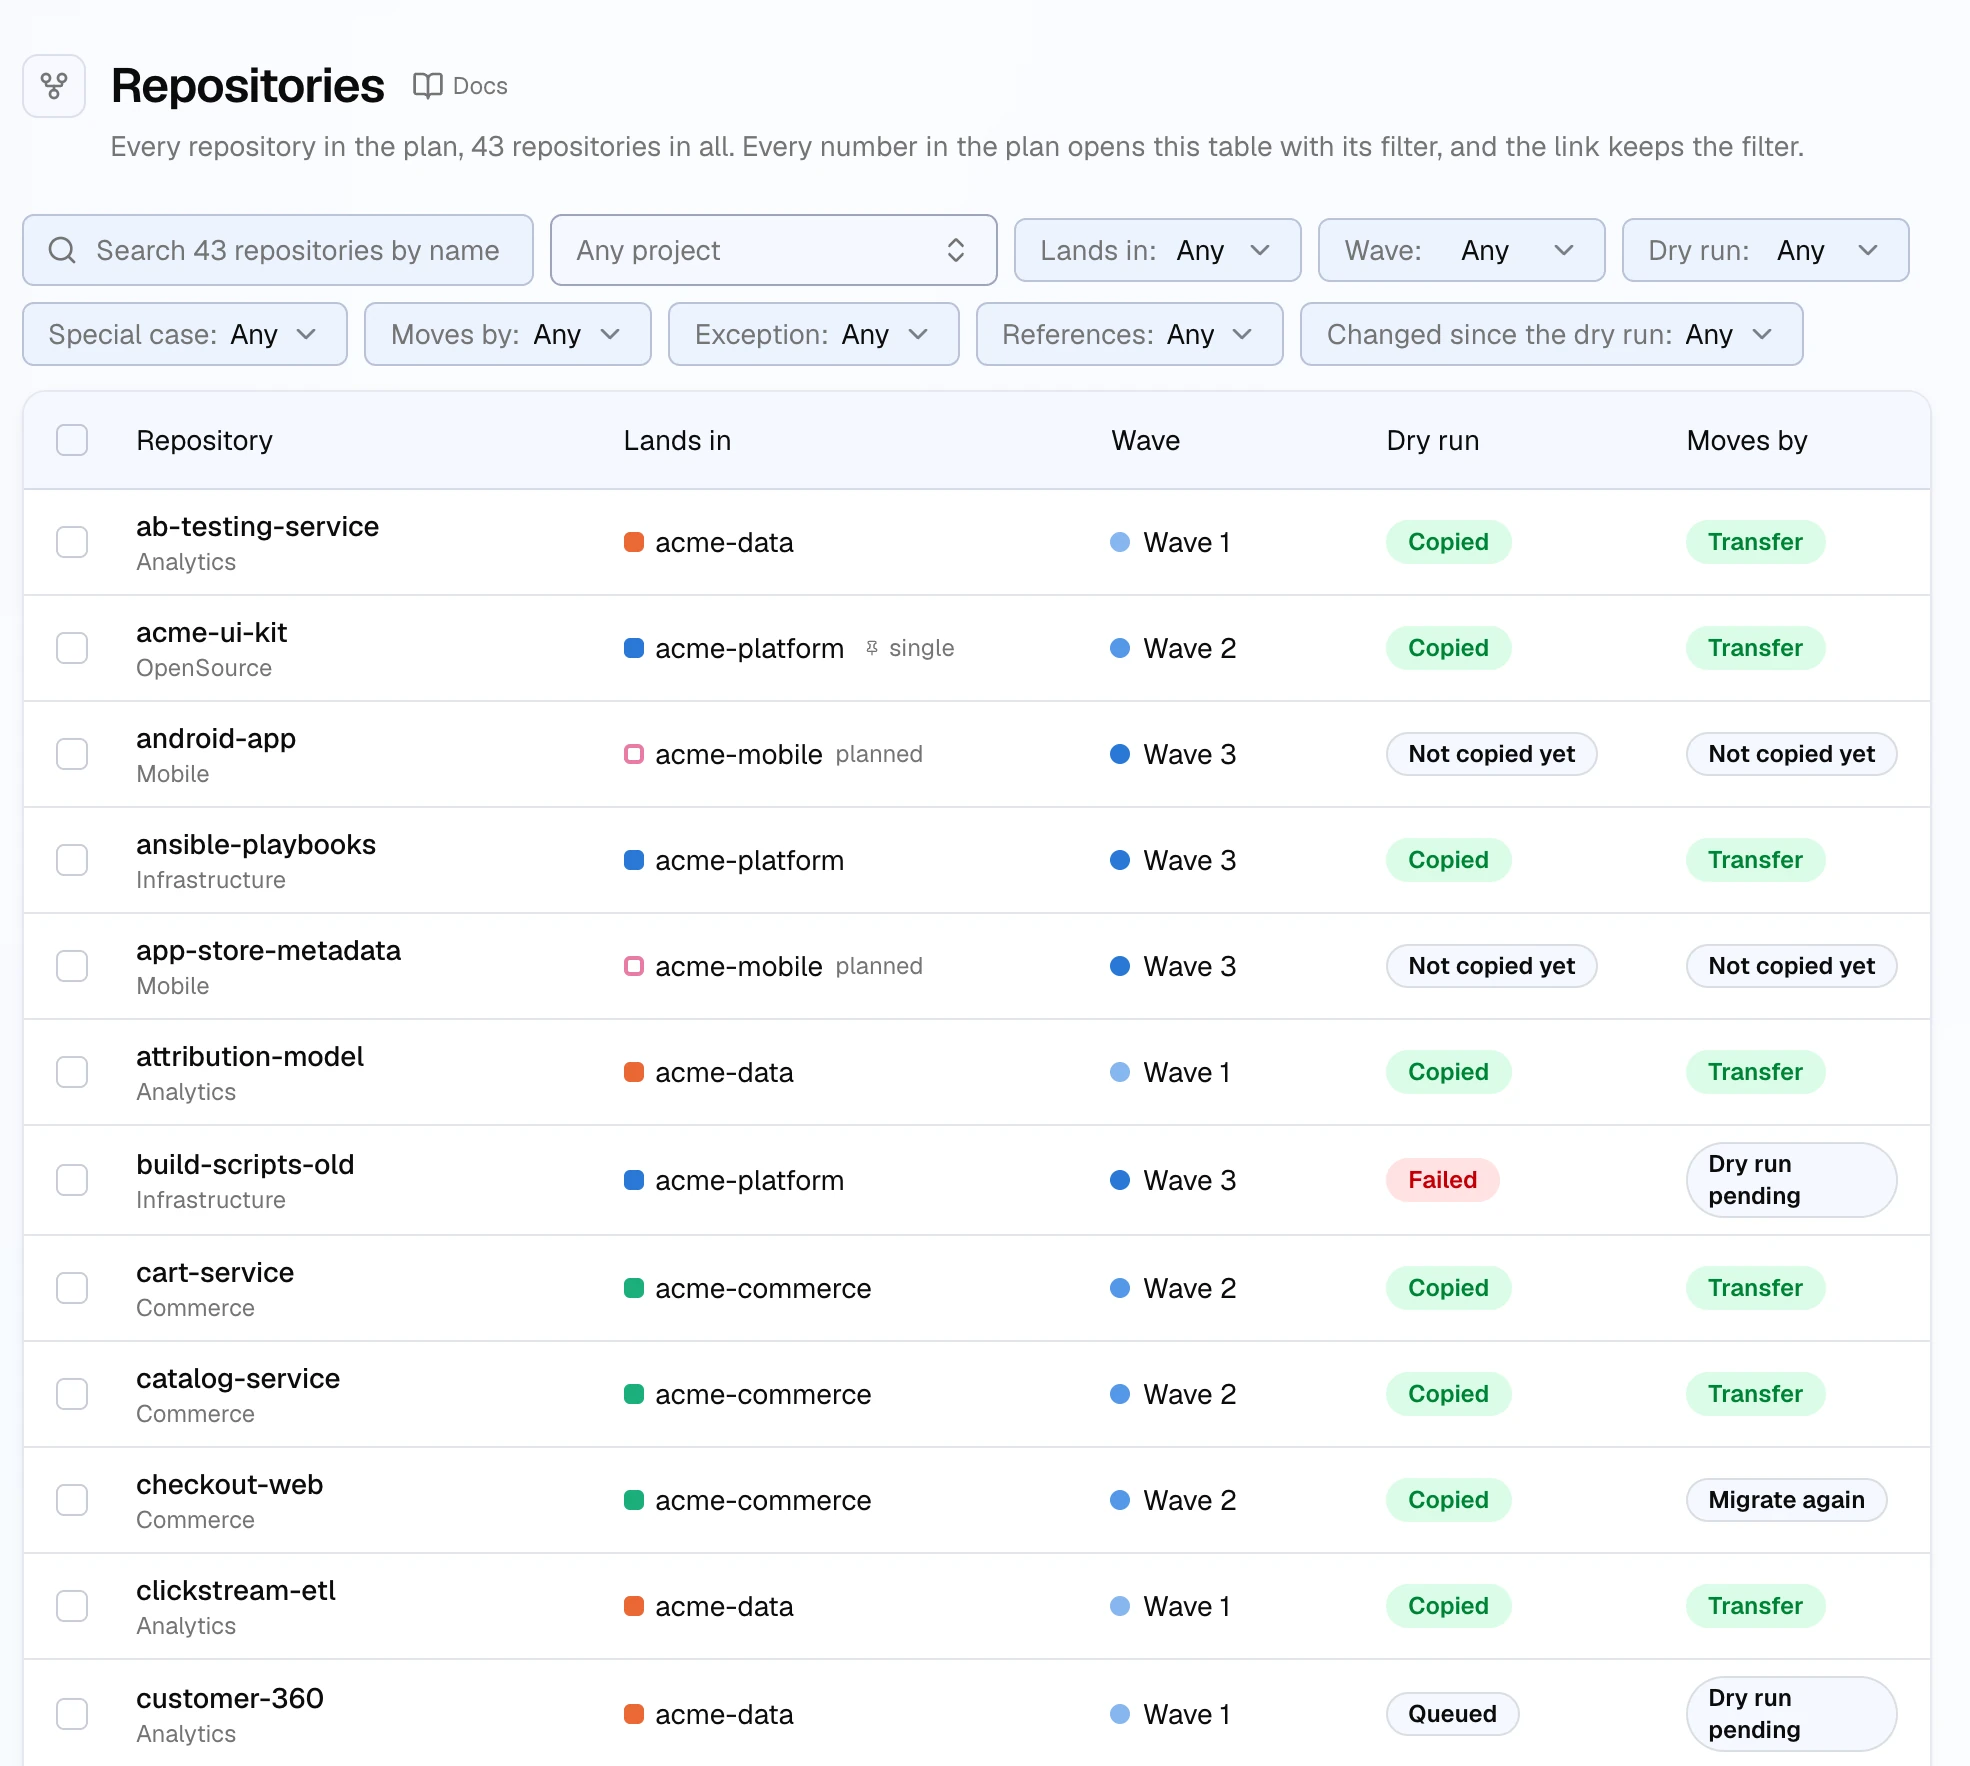Click the Dry run column header
Viewport: 1970px width, 1766px height.
tap(1432, 440)
